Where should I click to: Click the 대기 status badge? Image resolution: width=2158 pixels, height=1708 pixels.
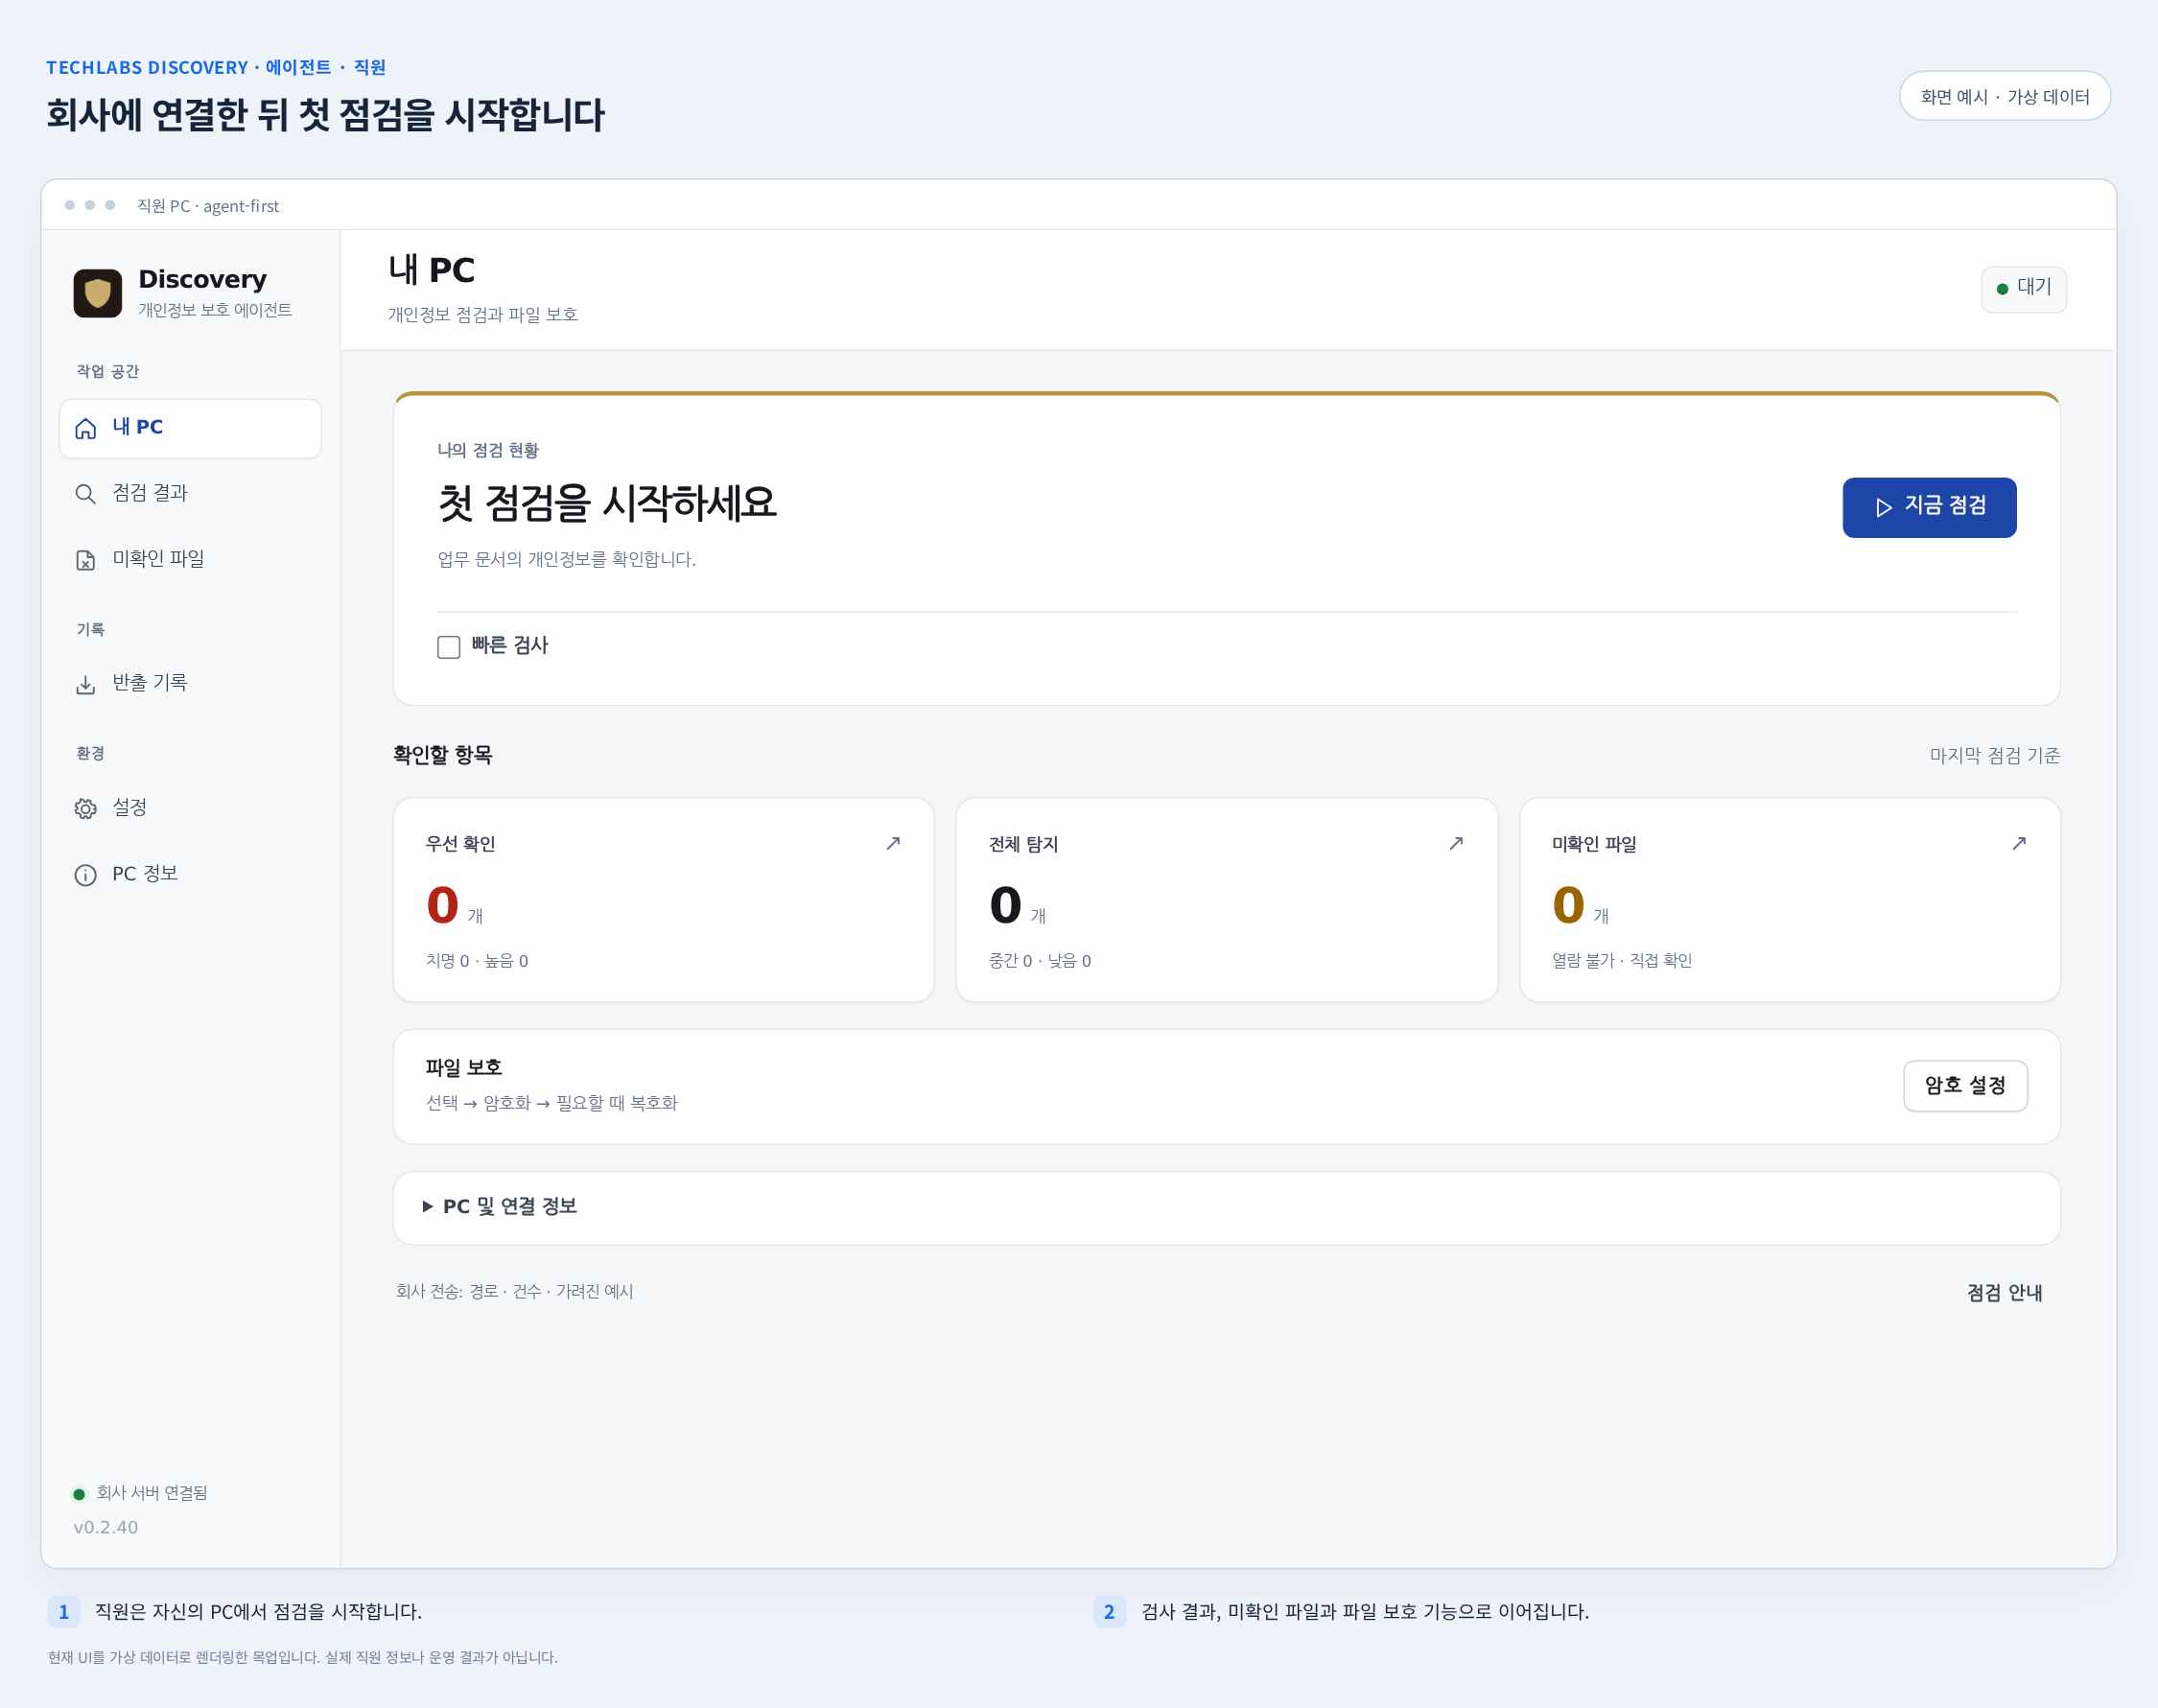click(2023, 288)
